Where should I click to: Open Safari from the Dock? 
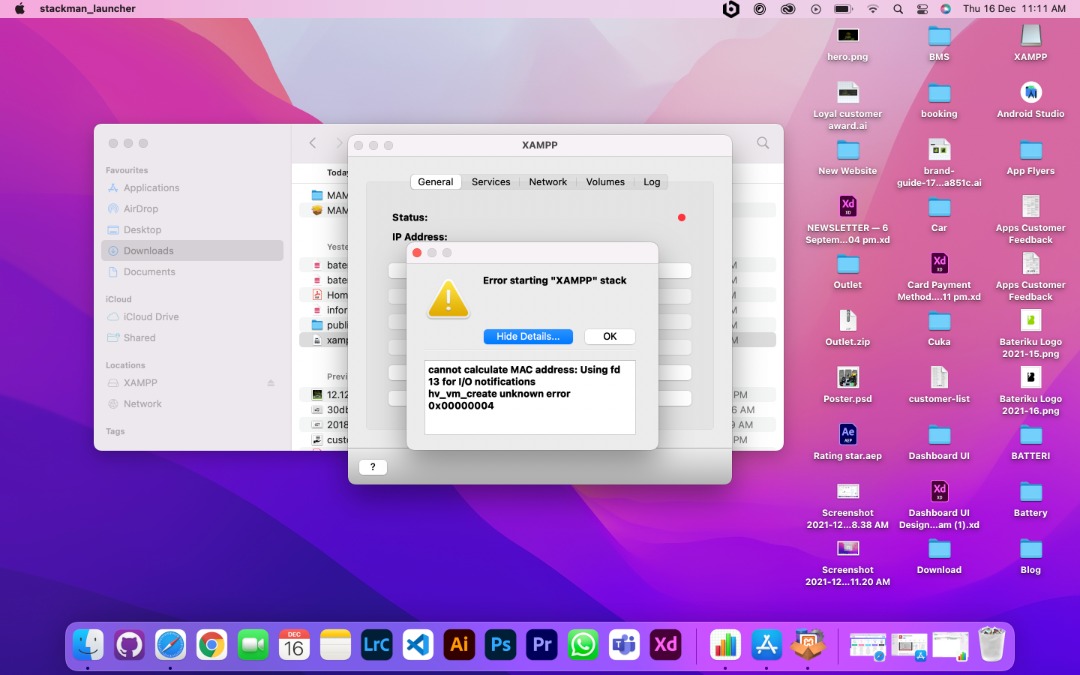coord(170,645)
